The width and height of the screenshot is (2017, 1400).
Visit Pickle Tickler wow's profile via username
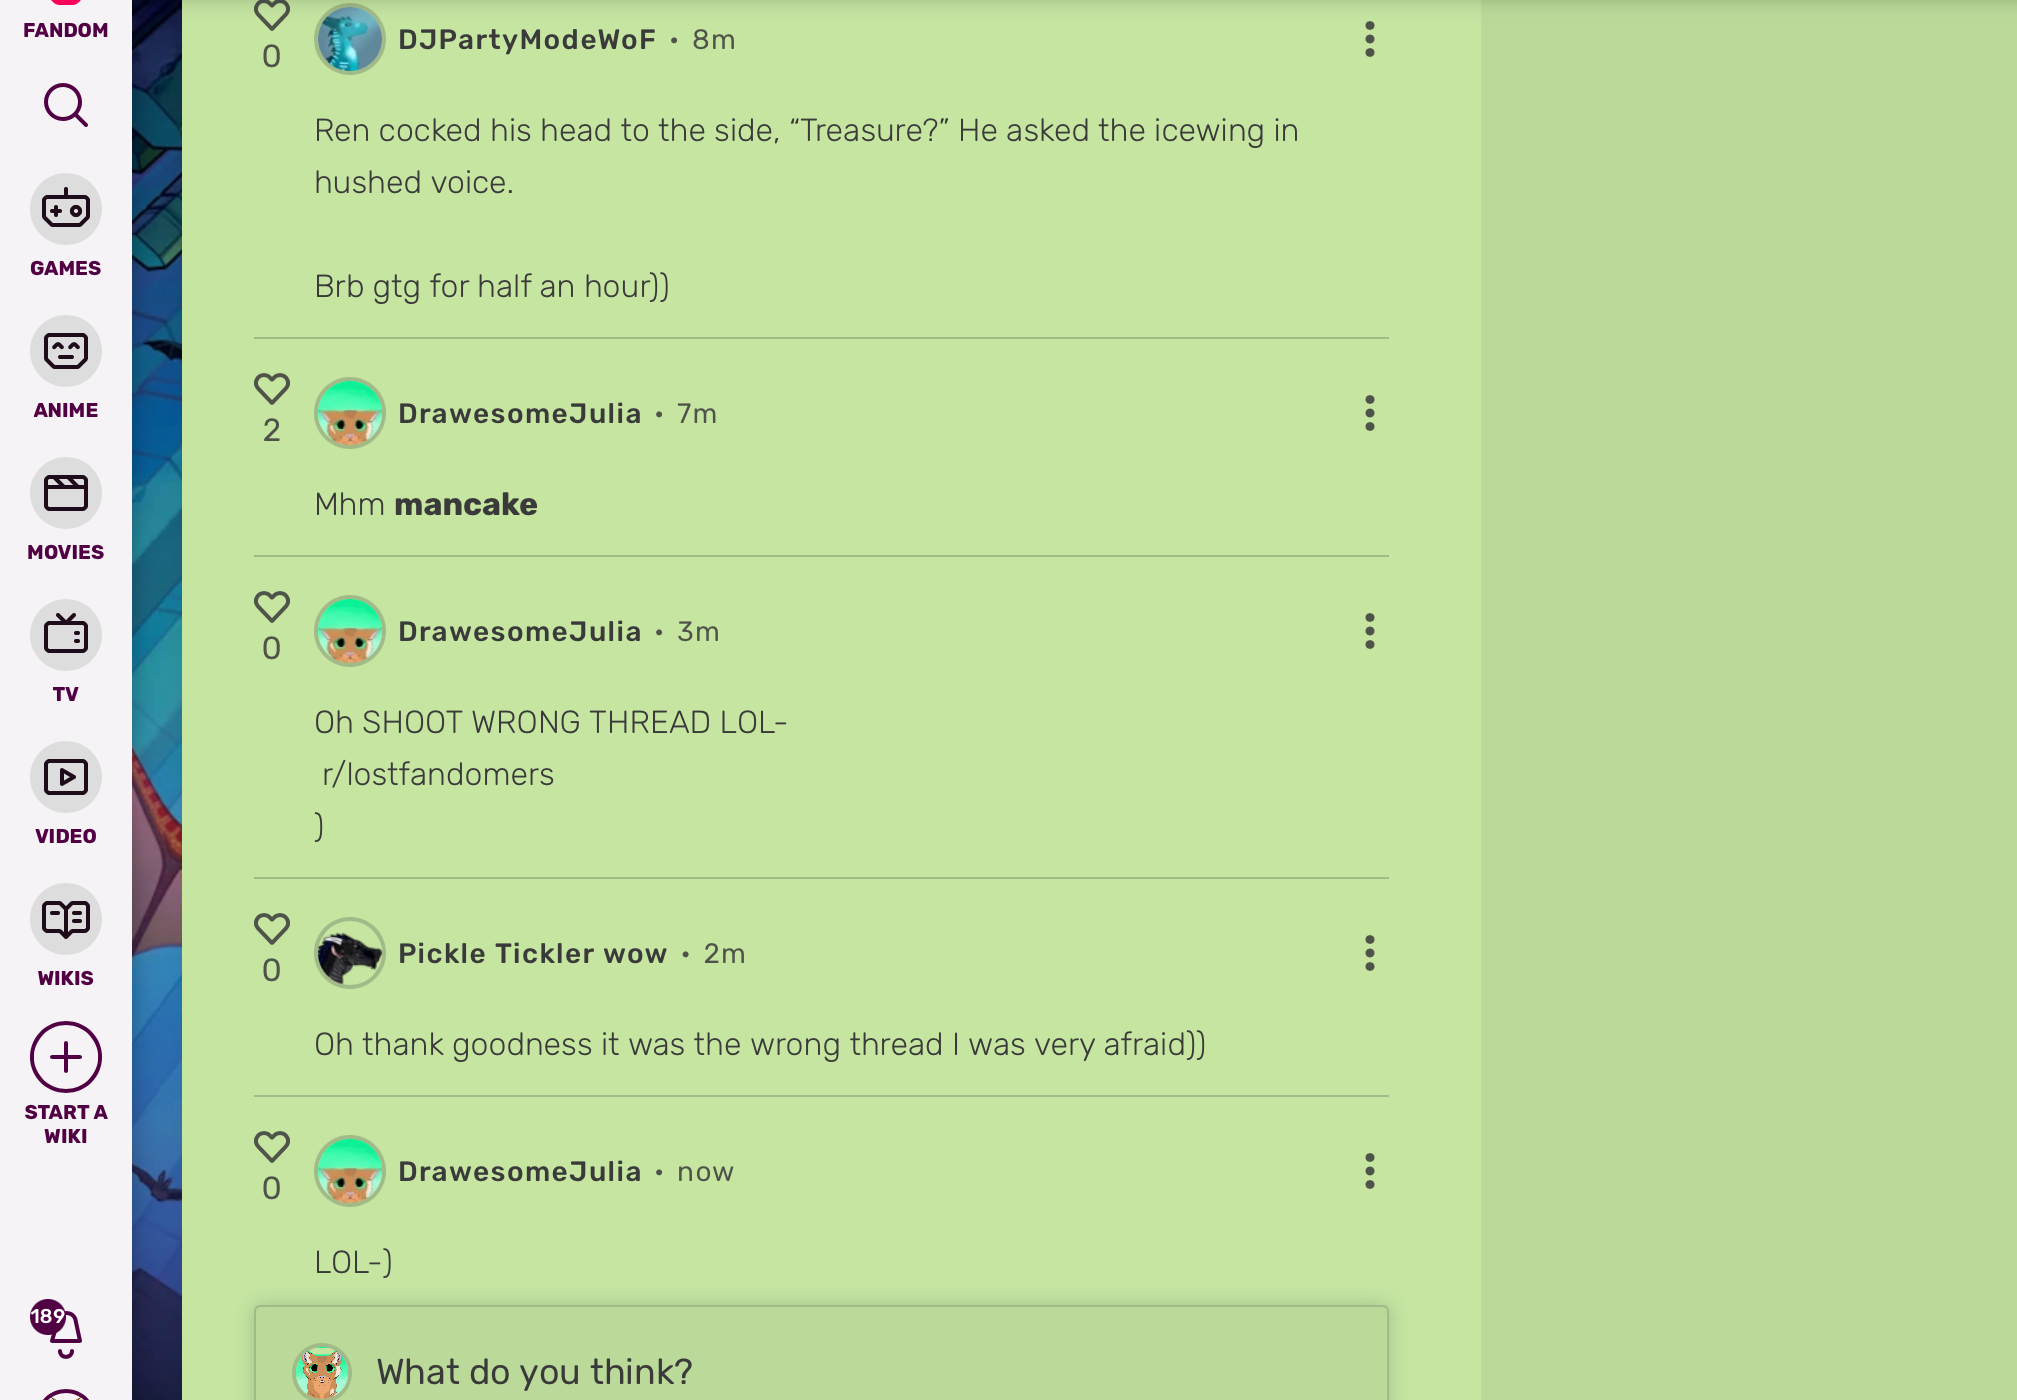tap(533, 953)
